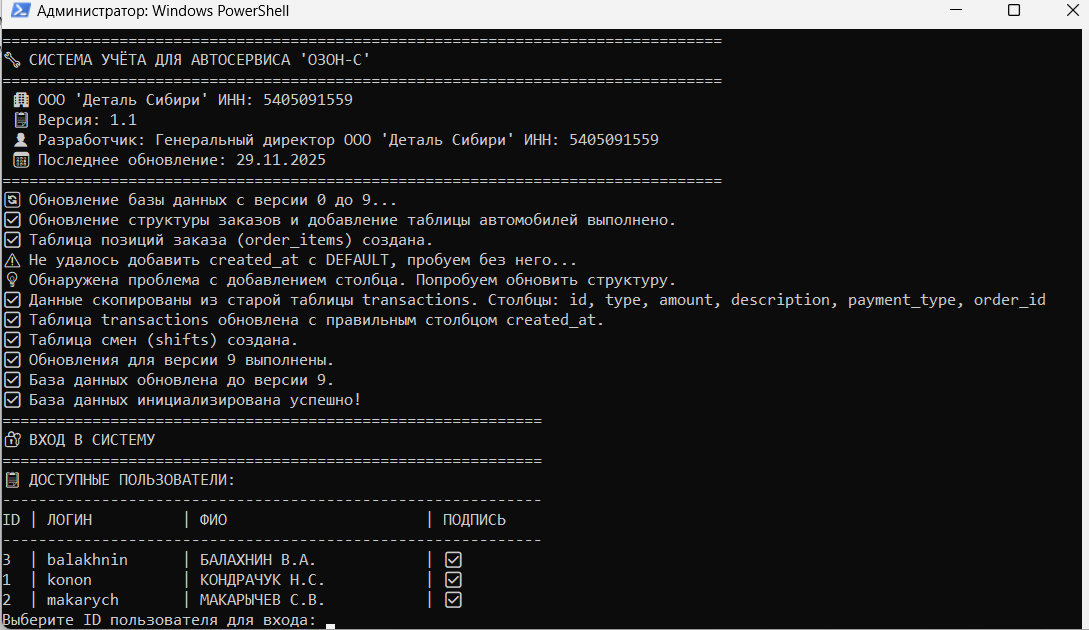Click the login 'balakhnin' in the table
The width and height of the screenshot is (1089, 630).
pos(88,560)
